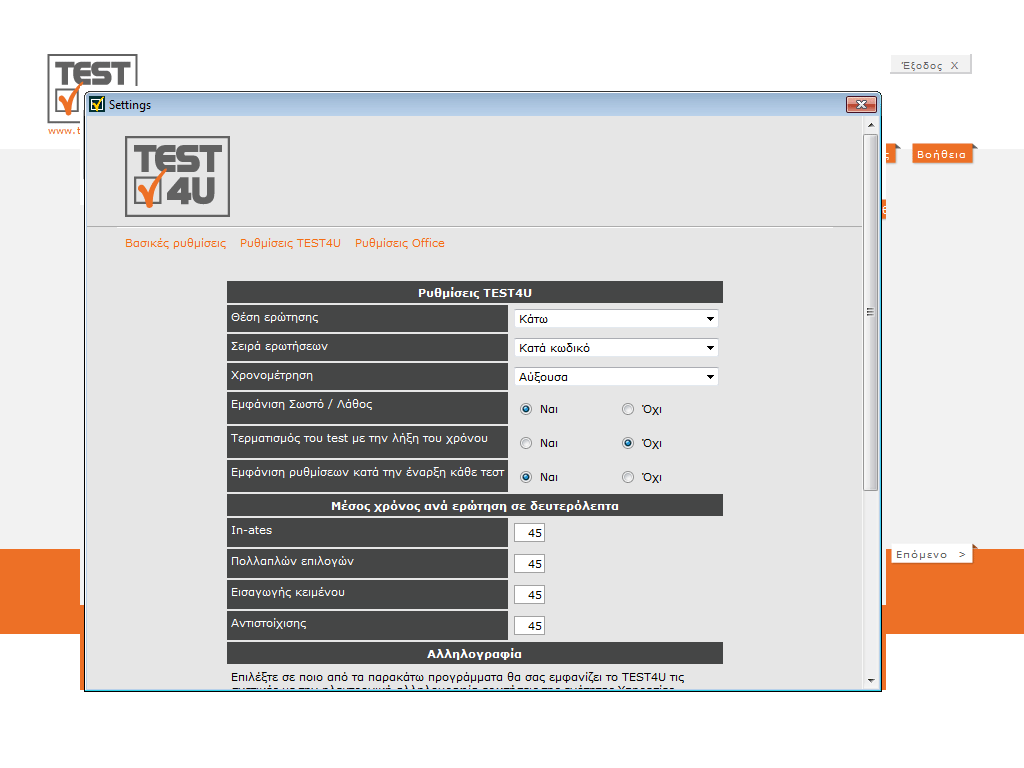
Task: Open the Θέση ερώτησης dropdown
Action: (616, 319)
